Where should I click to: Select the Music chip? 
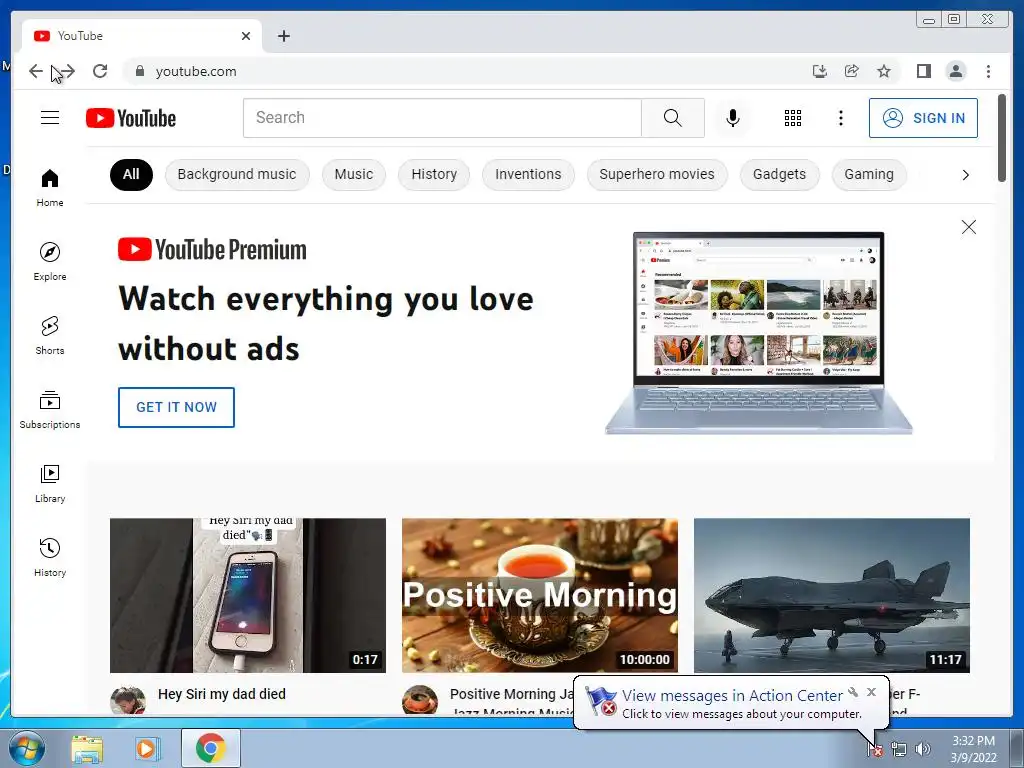pos(354,175)
